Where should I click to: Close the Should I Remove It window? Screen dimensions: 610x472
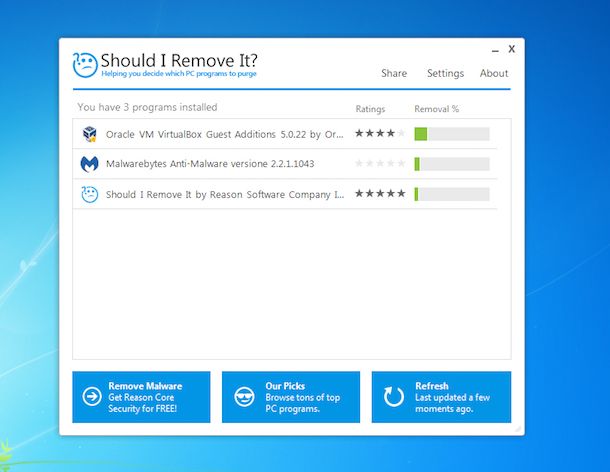click(x=512, y=49)
